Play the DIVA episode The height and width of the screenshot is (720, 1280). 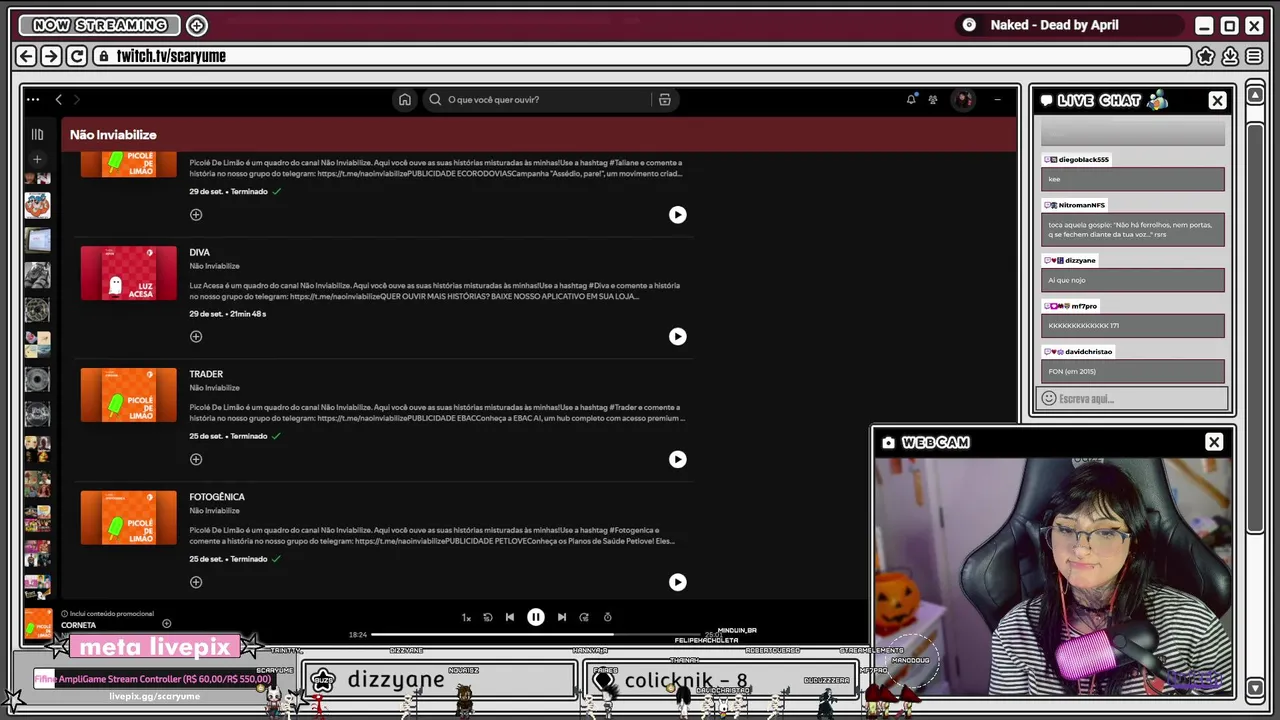point(678,337)
